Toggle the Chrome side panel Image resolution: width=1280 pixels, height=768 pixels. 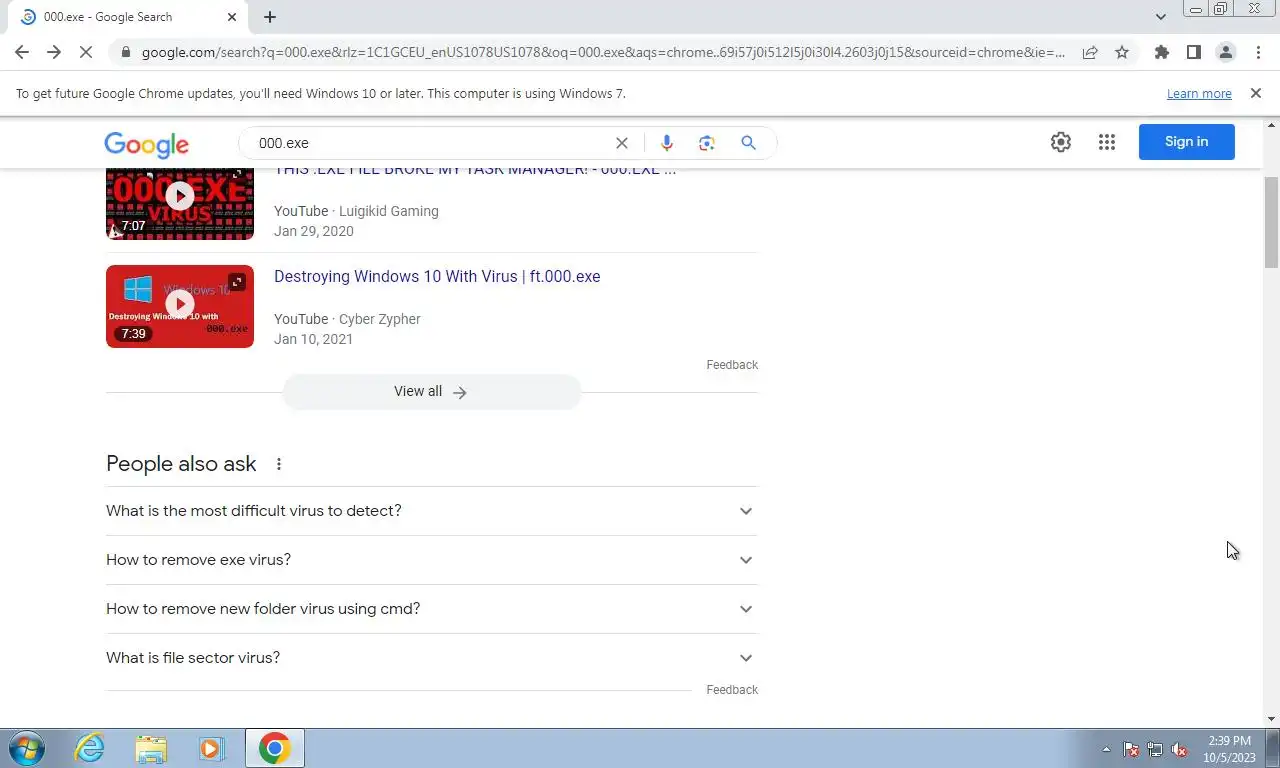pyautogui.click(x=1193, y=52)
